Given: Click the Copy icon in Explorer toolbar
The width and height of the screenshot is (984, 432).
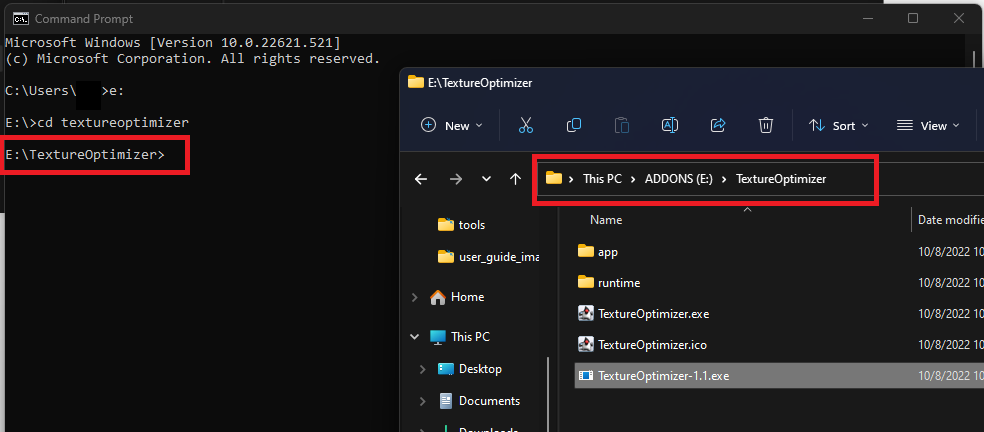Looking at the screenshot, I should [574, 125].
